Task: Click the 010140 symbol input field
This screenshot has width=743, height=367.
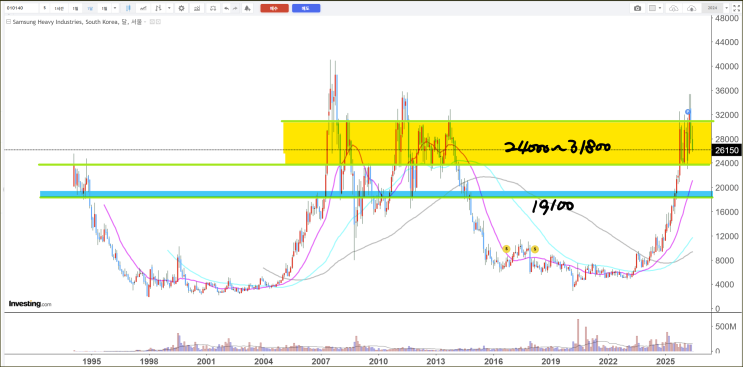Action: [x=21, y=8]
